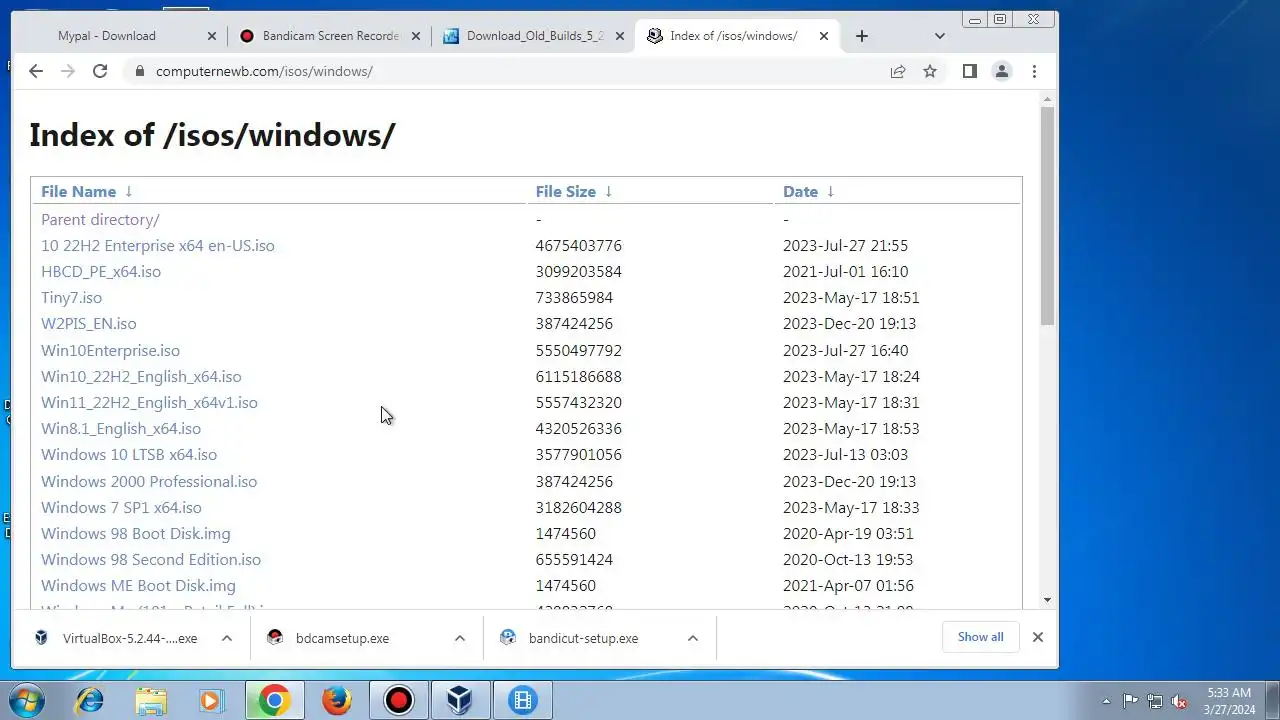Sort by File Size column

pyautogui.click(x=565, y=191)
